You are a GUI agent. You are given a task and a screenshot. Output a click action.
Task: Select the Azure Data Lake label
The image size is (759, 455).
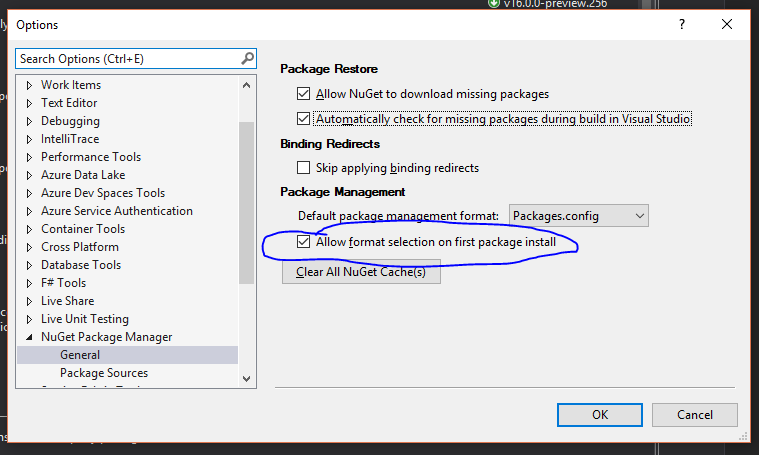[x=83, y=175]
